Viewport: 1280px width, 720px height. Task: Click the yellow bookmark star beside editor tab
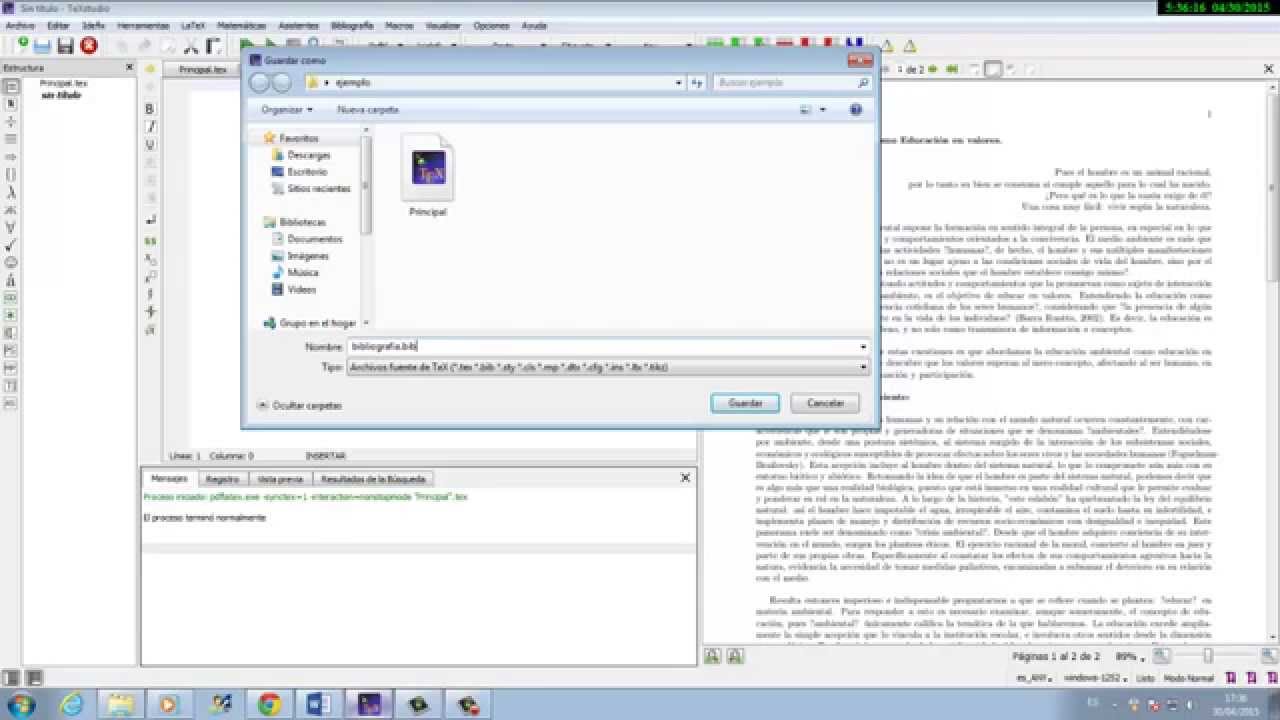click(x=150, y=69)
